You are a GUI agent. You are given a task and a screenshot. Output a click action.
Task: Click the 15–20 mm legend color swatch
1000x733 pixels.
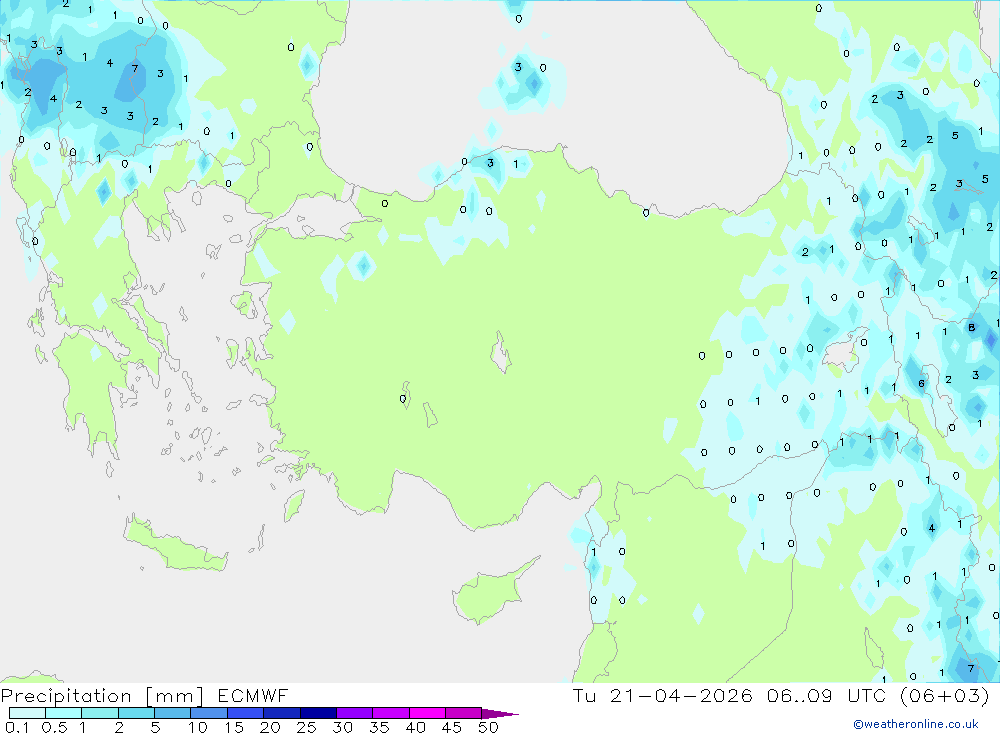(x=246, y=713)
